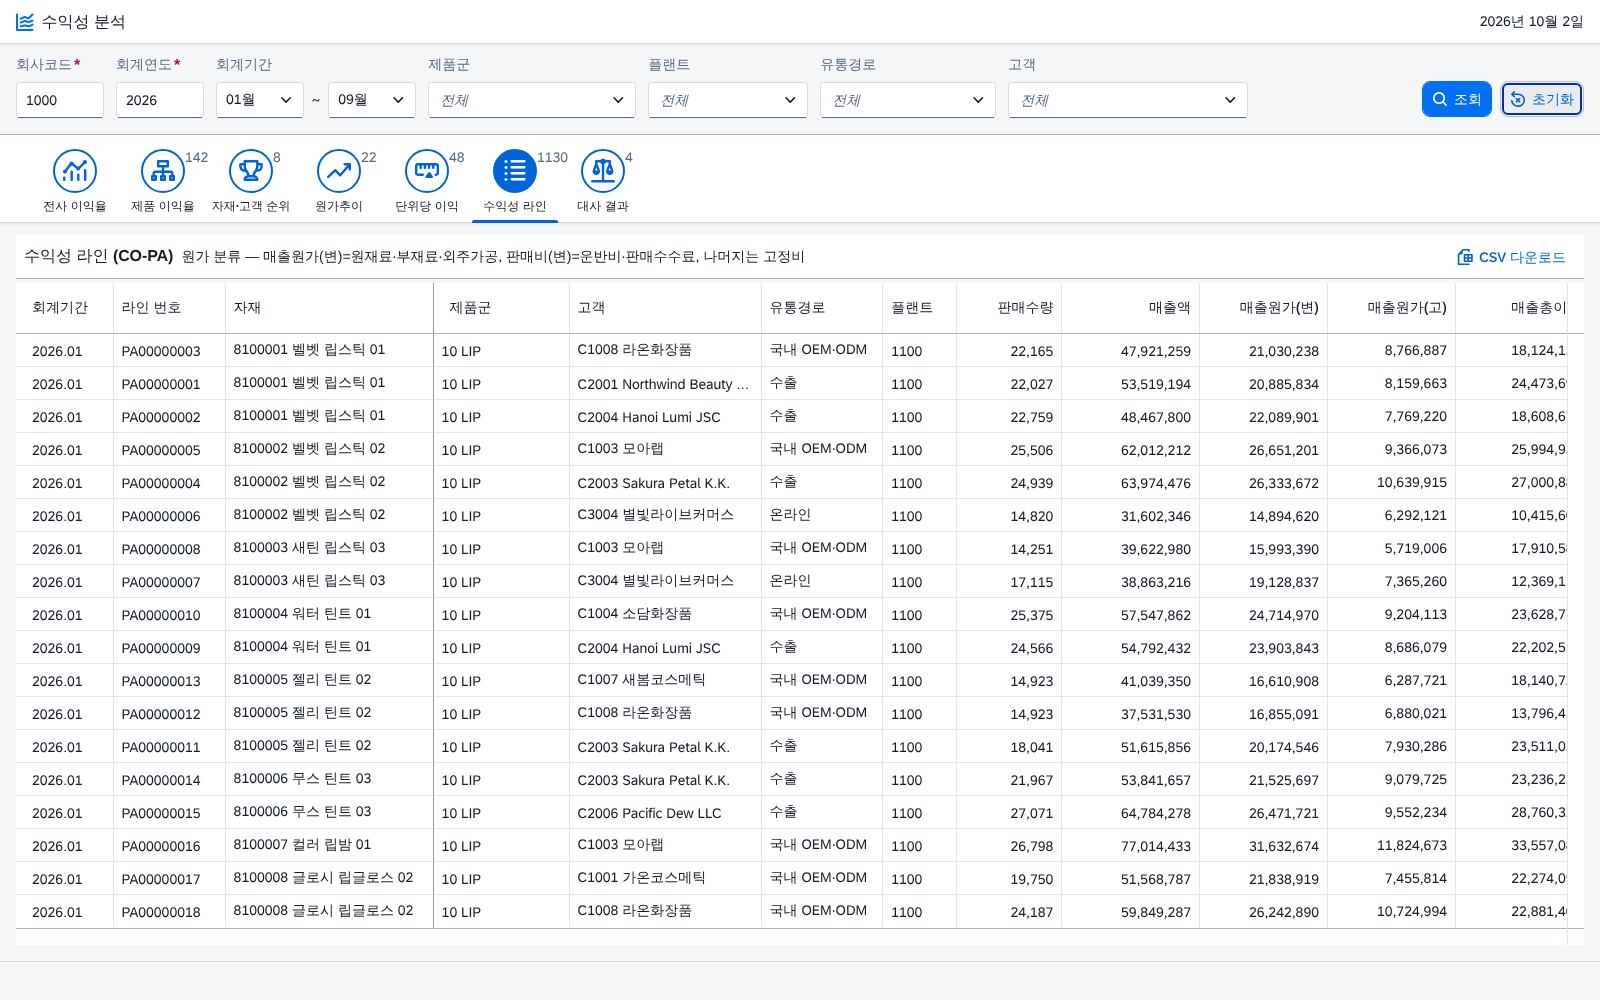Open the 제품 이익율 hierarchy icon
The width and height of the screenshot is (1600, 1000).
163,171
